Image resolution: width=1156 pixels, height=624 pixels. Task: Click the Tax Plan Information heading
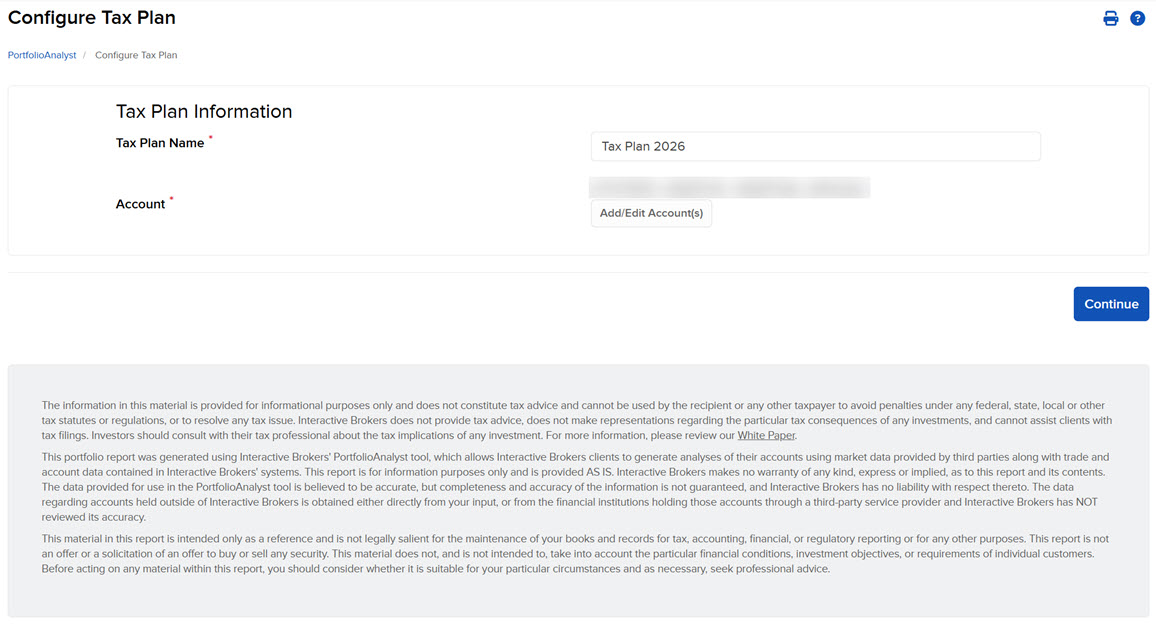click(x=204, y=111)
